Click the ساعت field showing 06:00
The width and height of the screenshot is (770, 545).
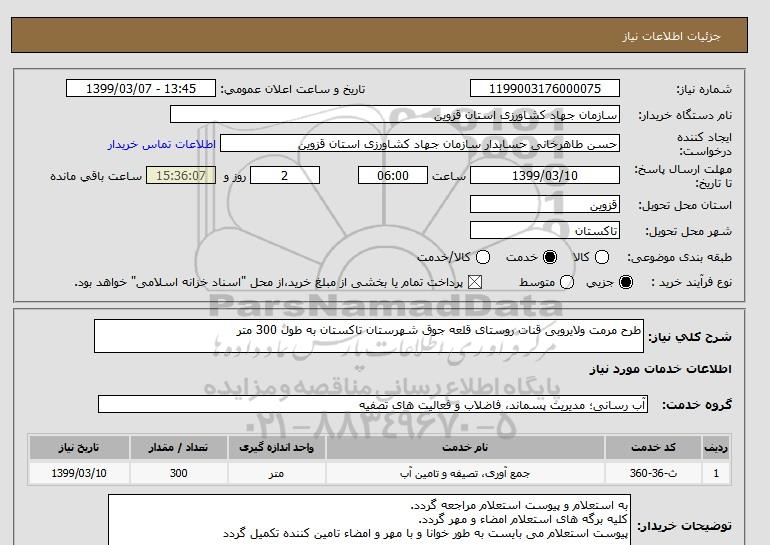click(393, 175)
